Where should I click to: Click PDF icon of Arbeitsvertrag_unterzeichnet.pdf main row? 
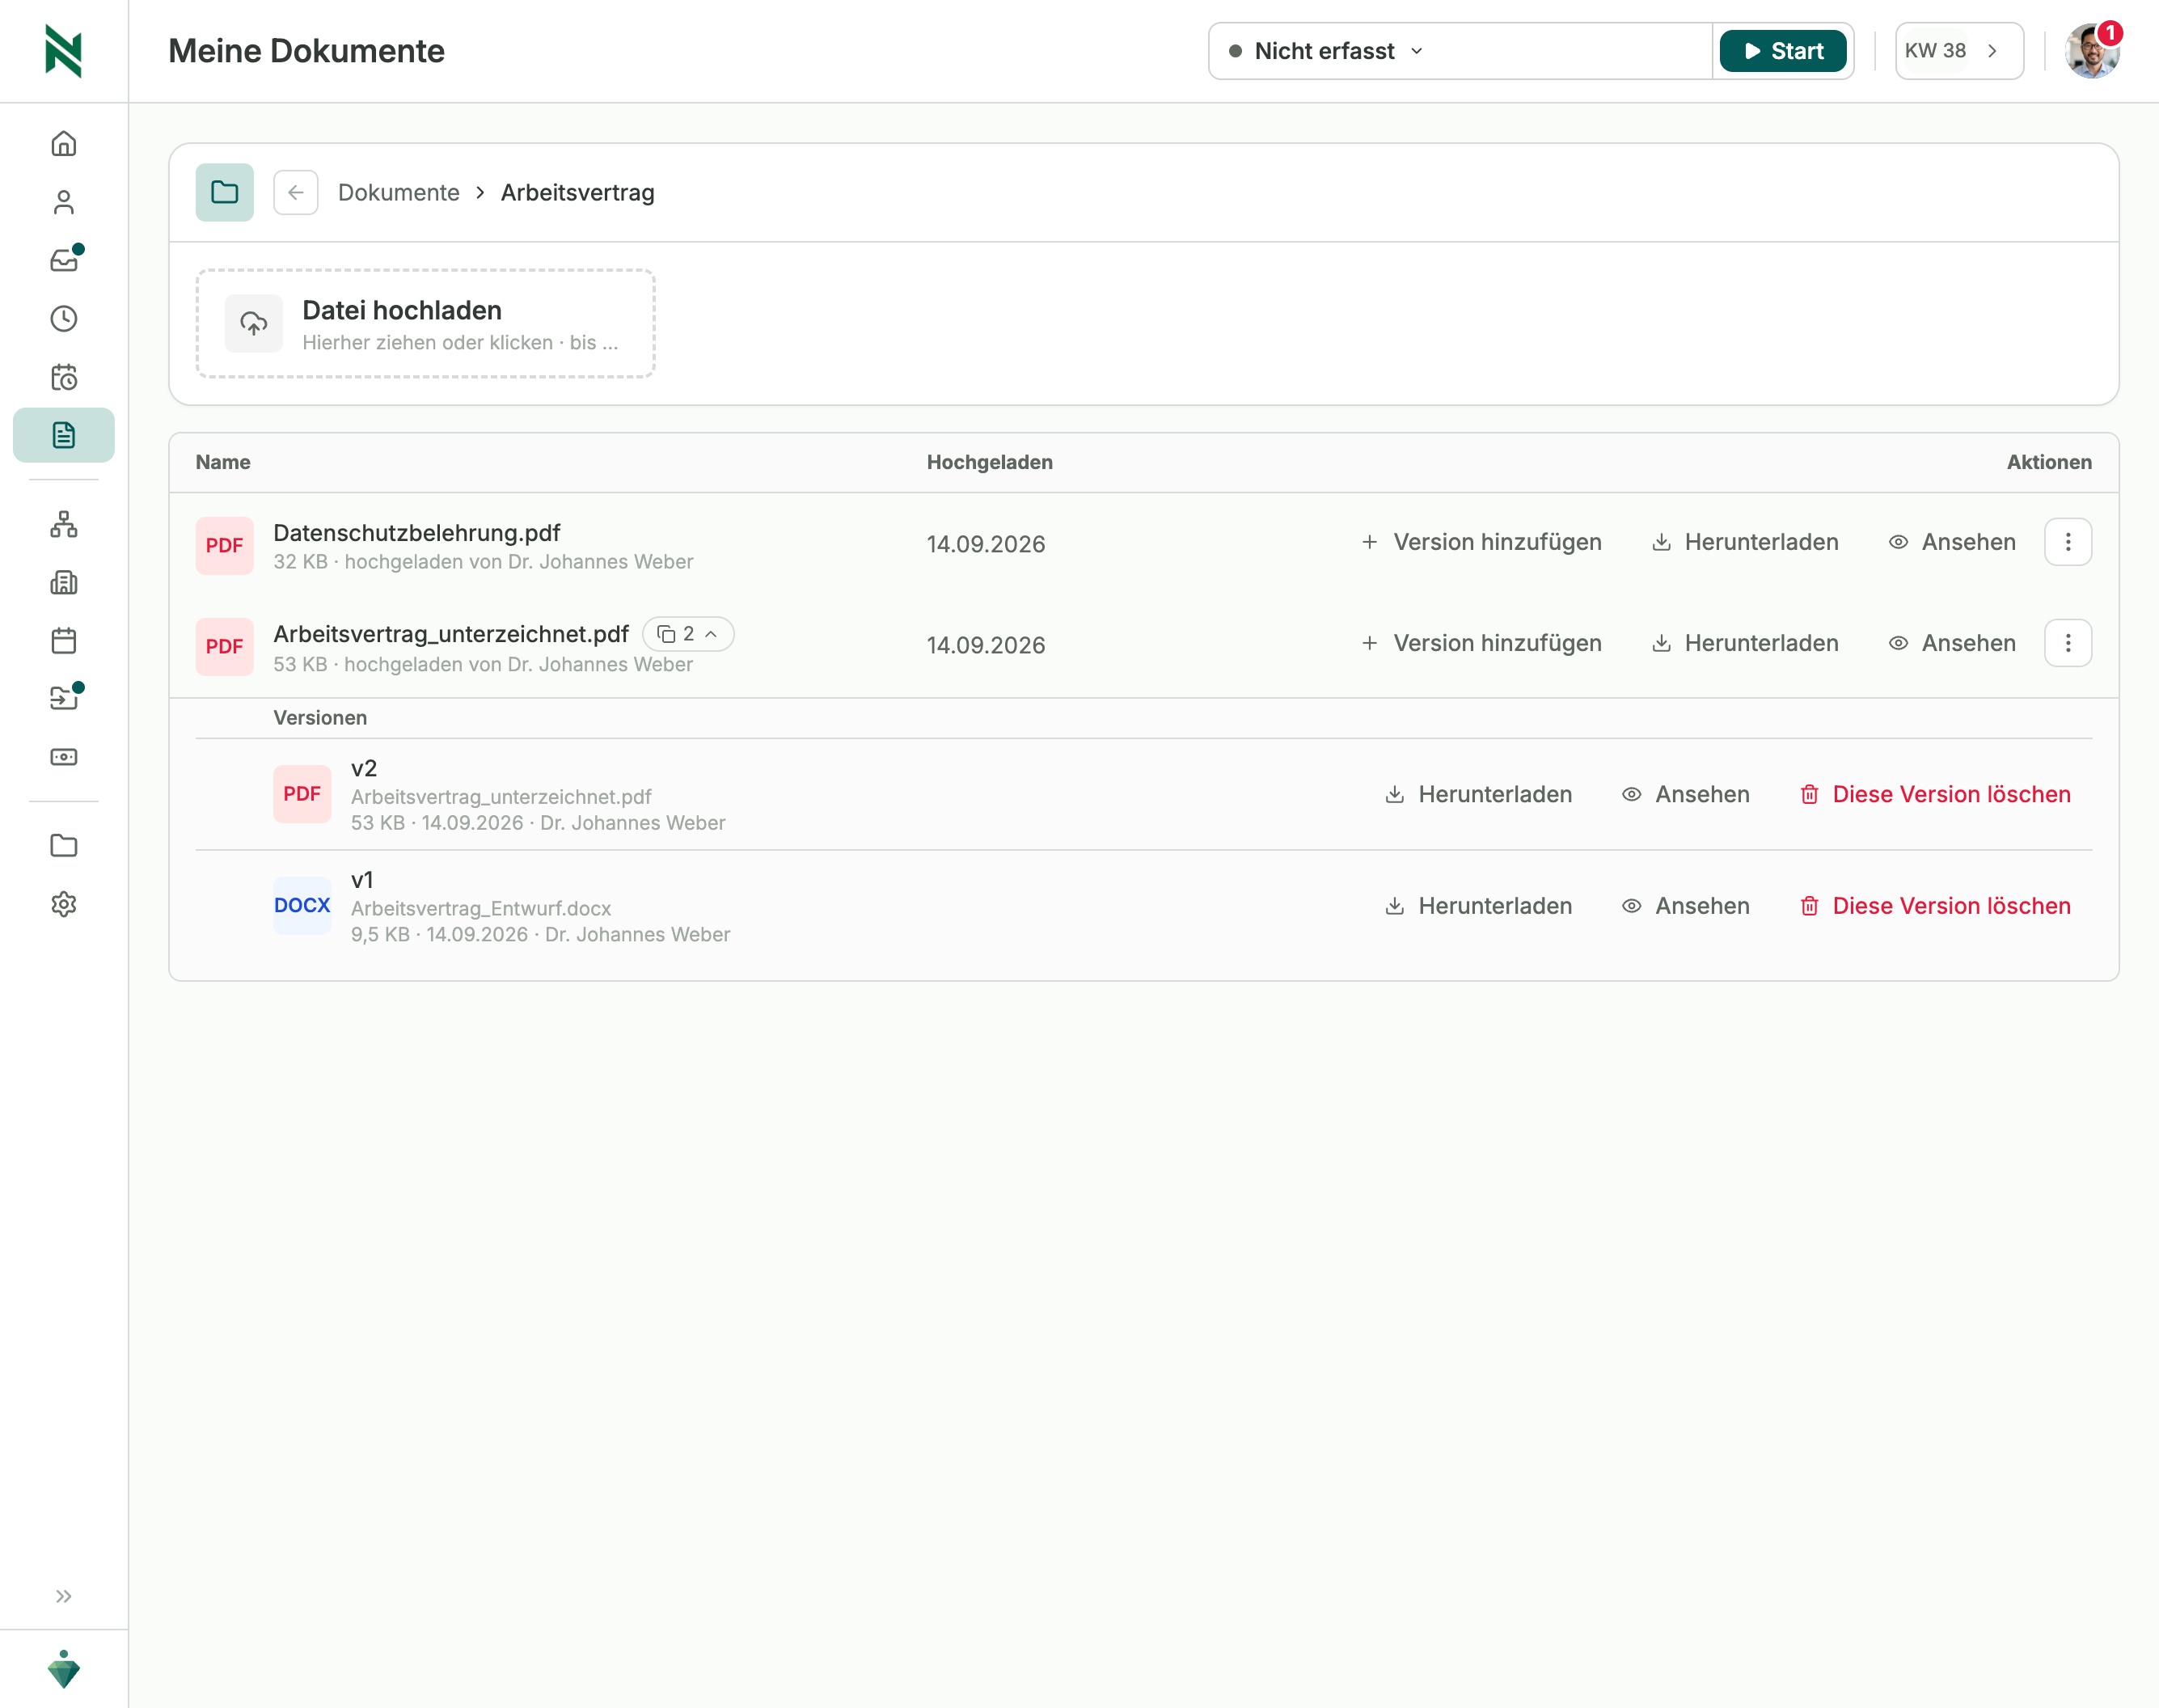pos(225,647)
